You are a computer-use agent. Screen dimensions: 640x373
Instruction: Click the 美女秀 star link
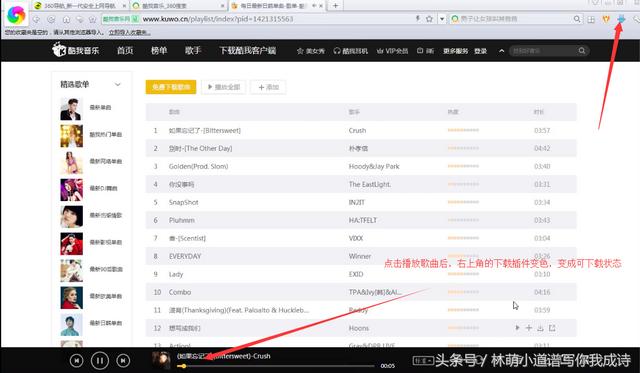point(311,51)
